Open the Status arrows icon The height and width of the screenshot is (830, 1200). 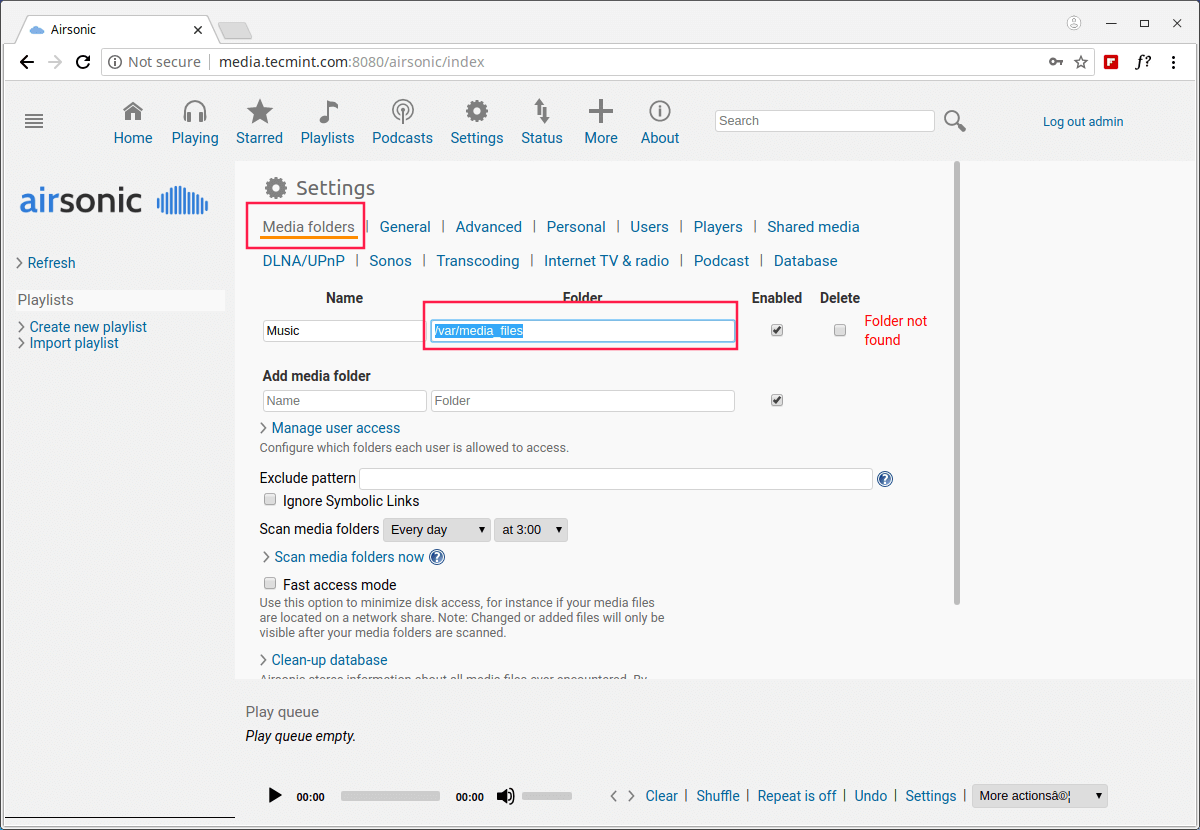pyautogui.click(x=541, y=111)
